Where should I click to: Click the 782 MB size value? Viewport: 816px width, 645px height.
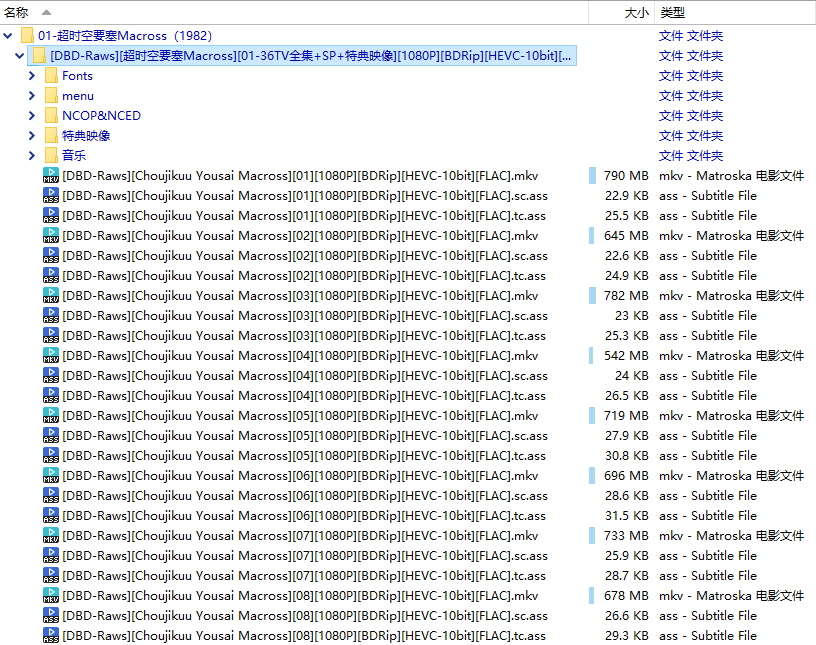click(626, 296)
